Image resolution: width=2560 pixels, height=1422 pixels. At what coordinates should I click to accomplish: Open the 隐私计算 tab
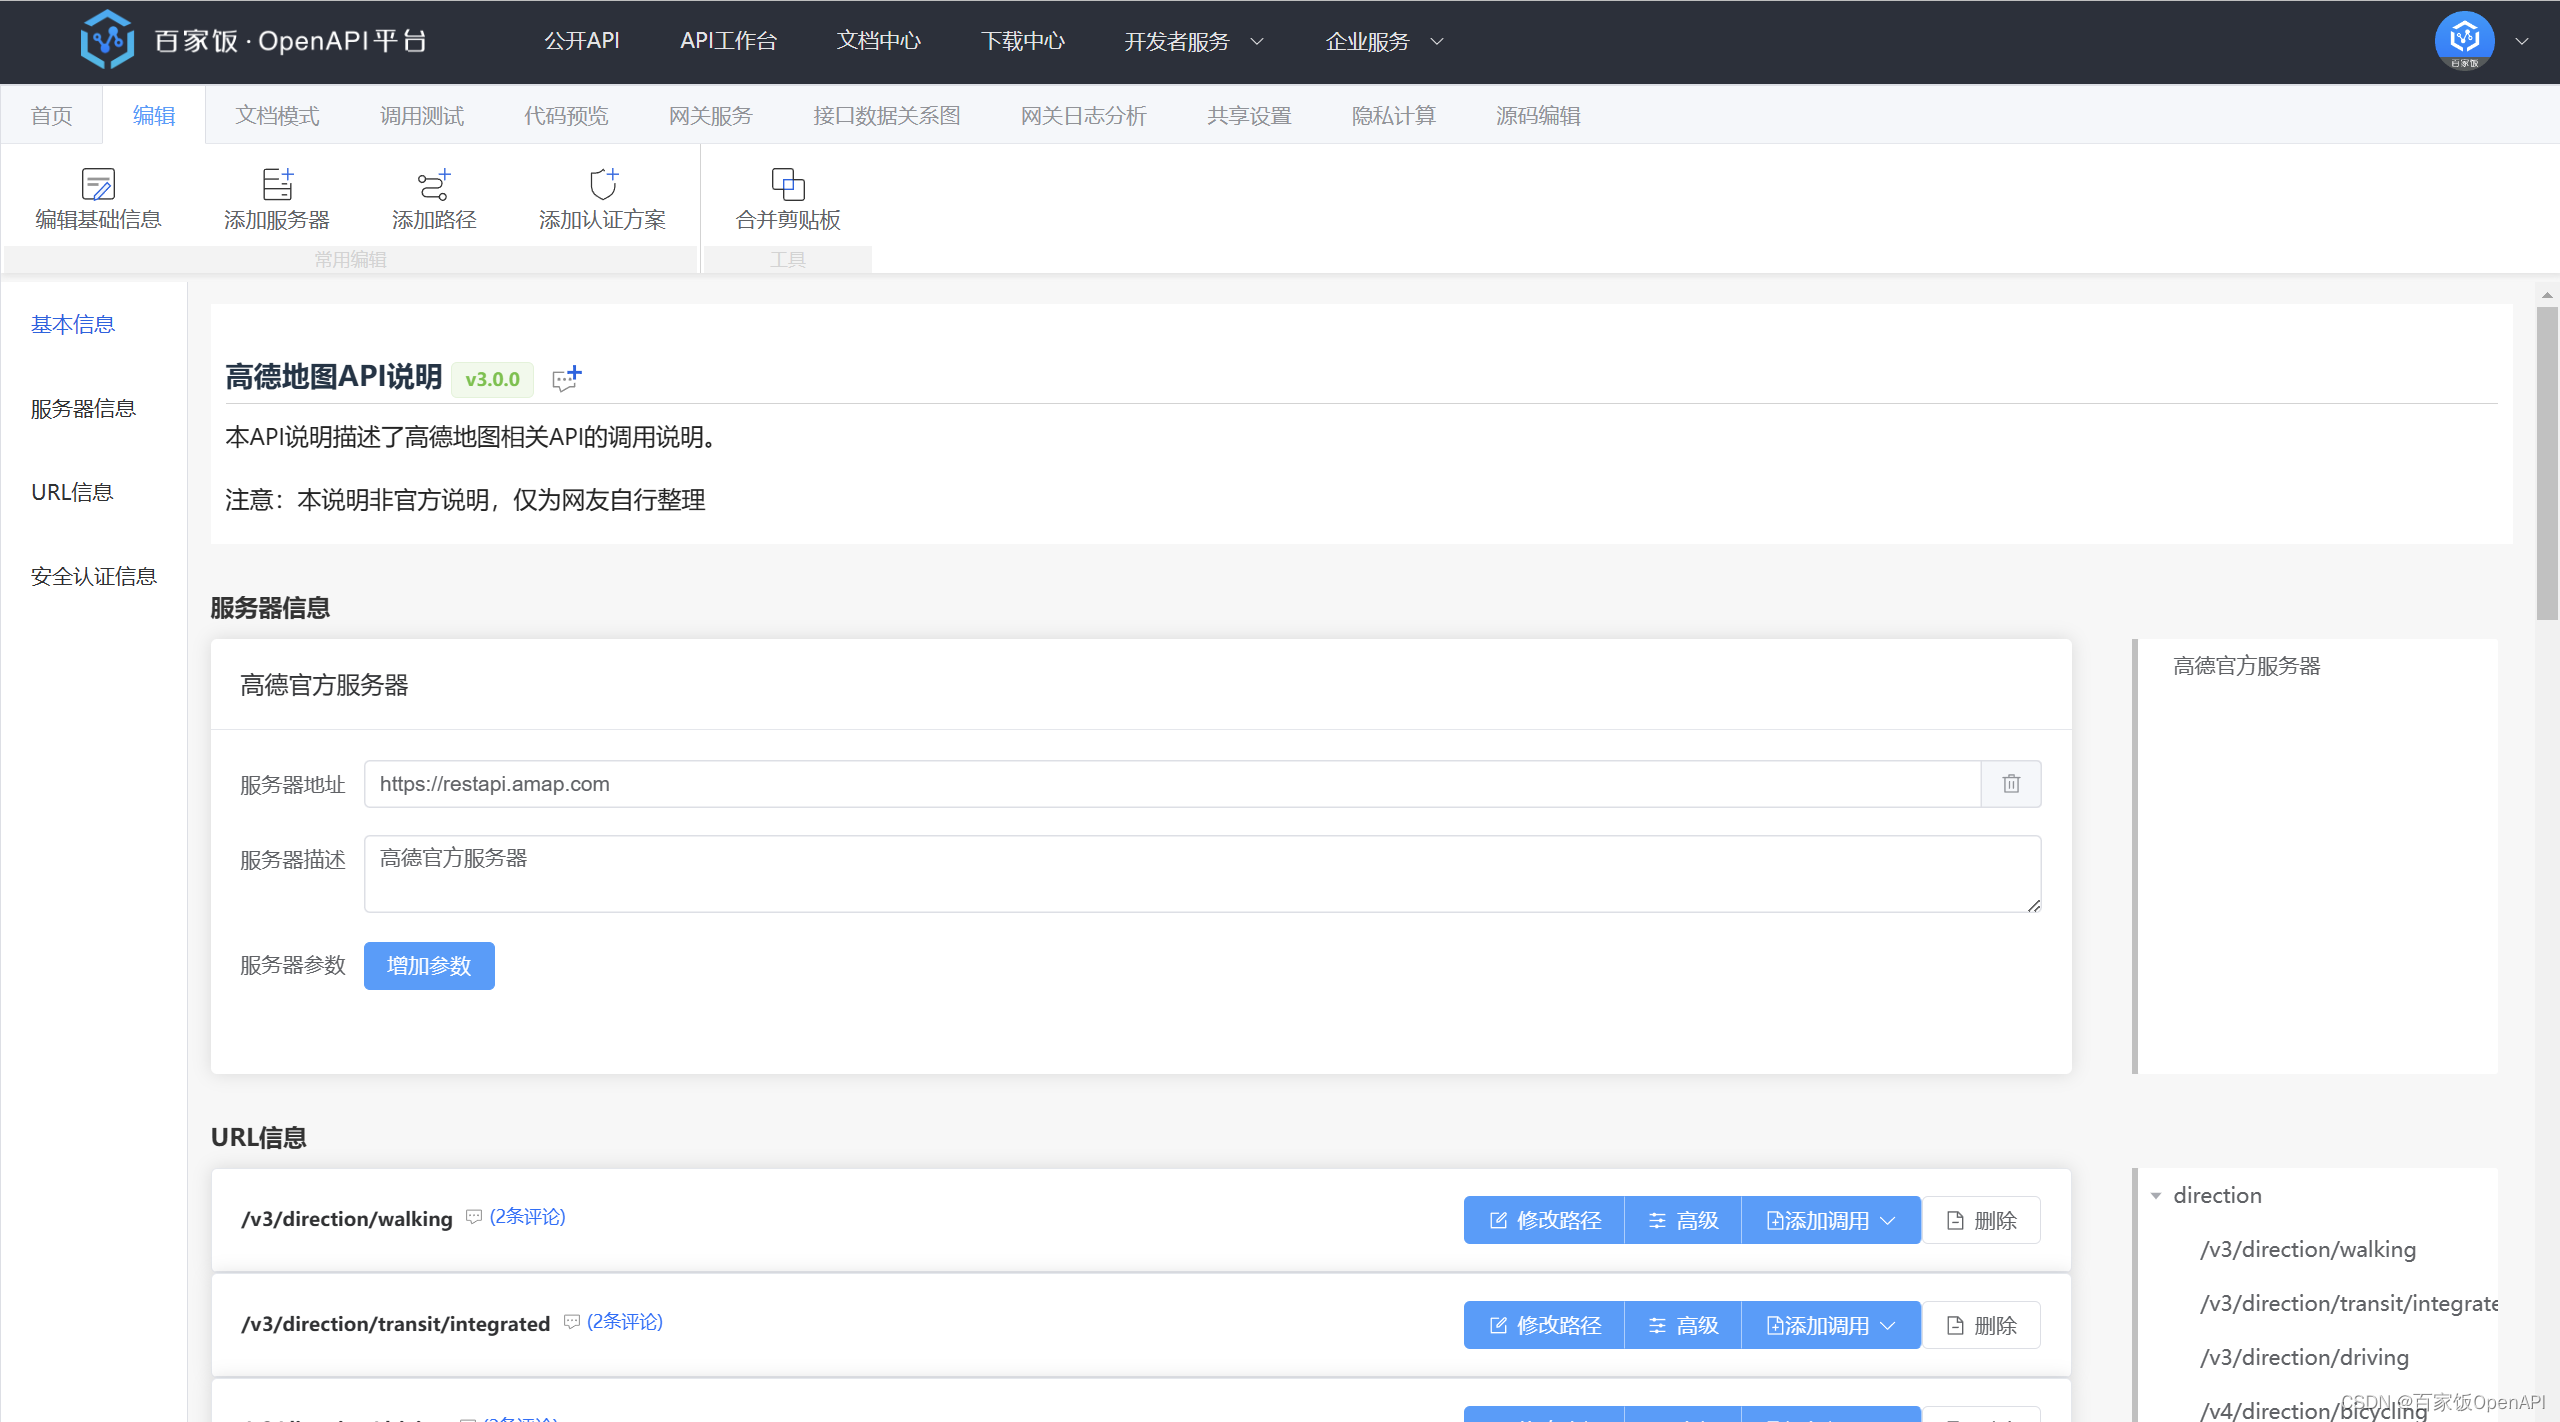pyautogui.click(x=1393, y=116)
